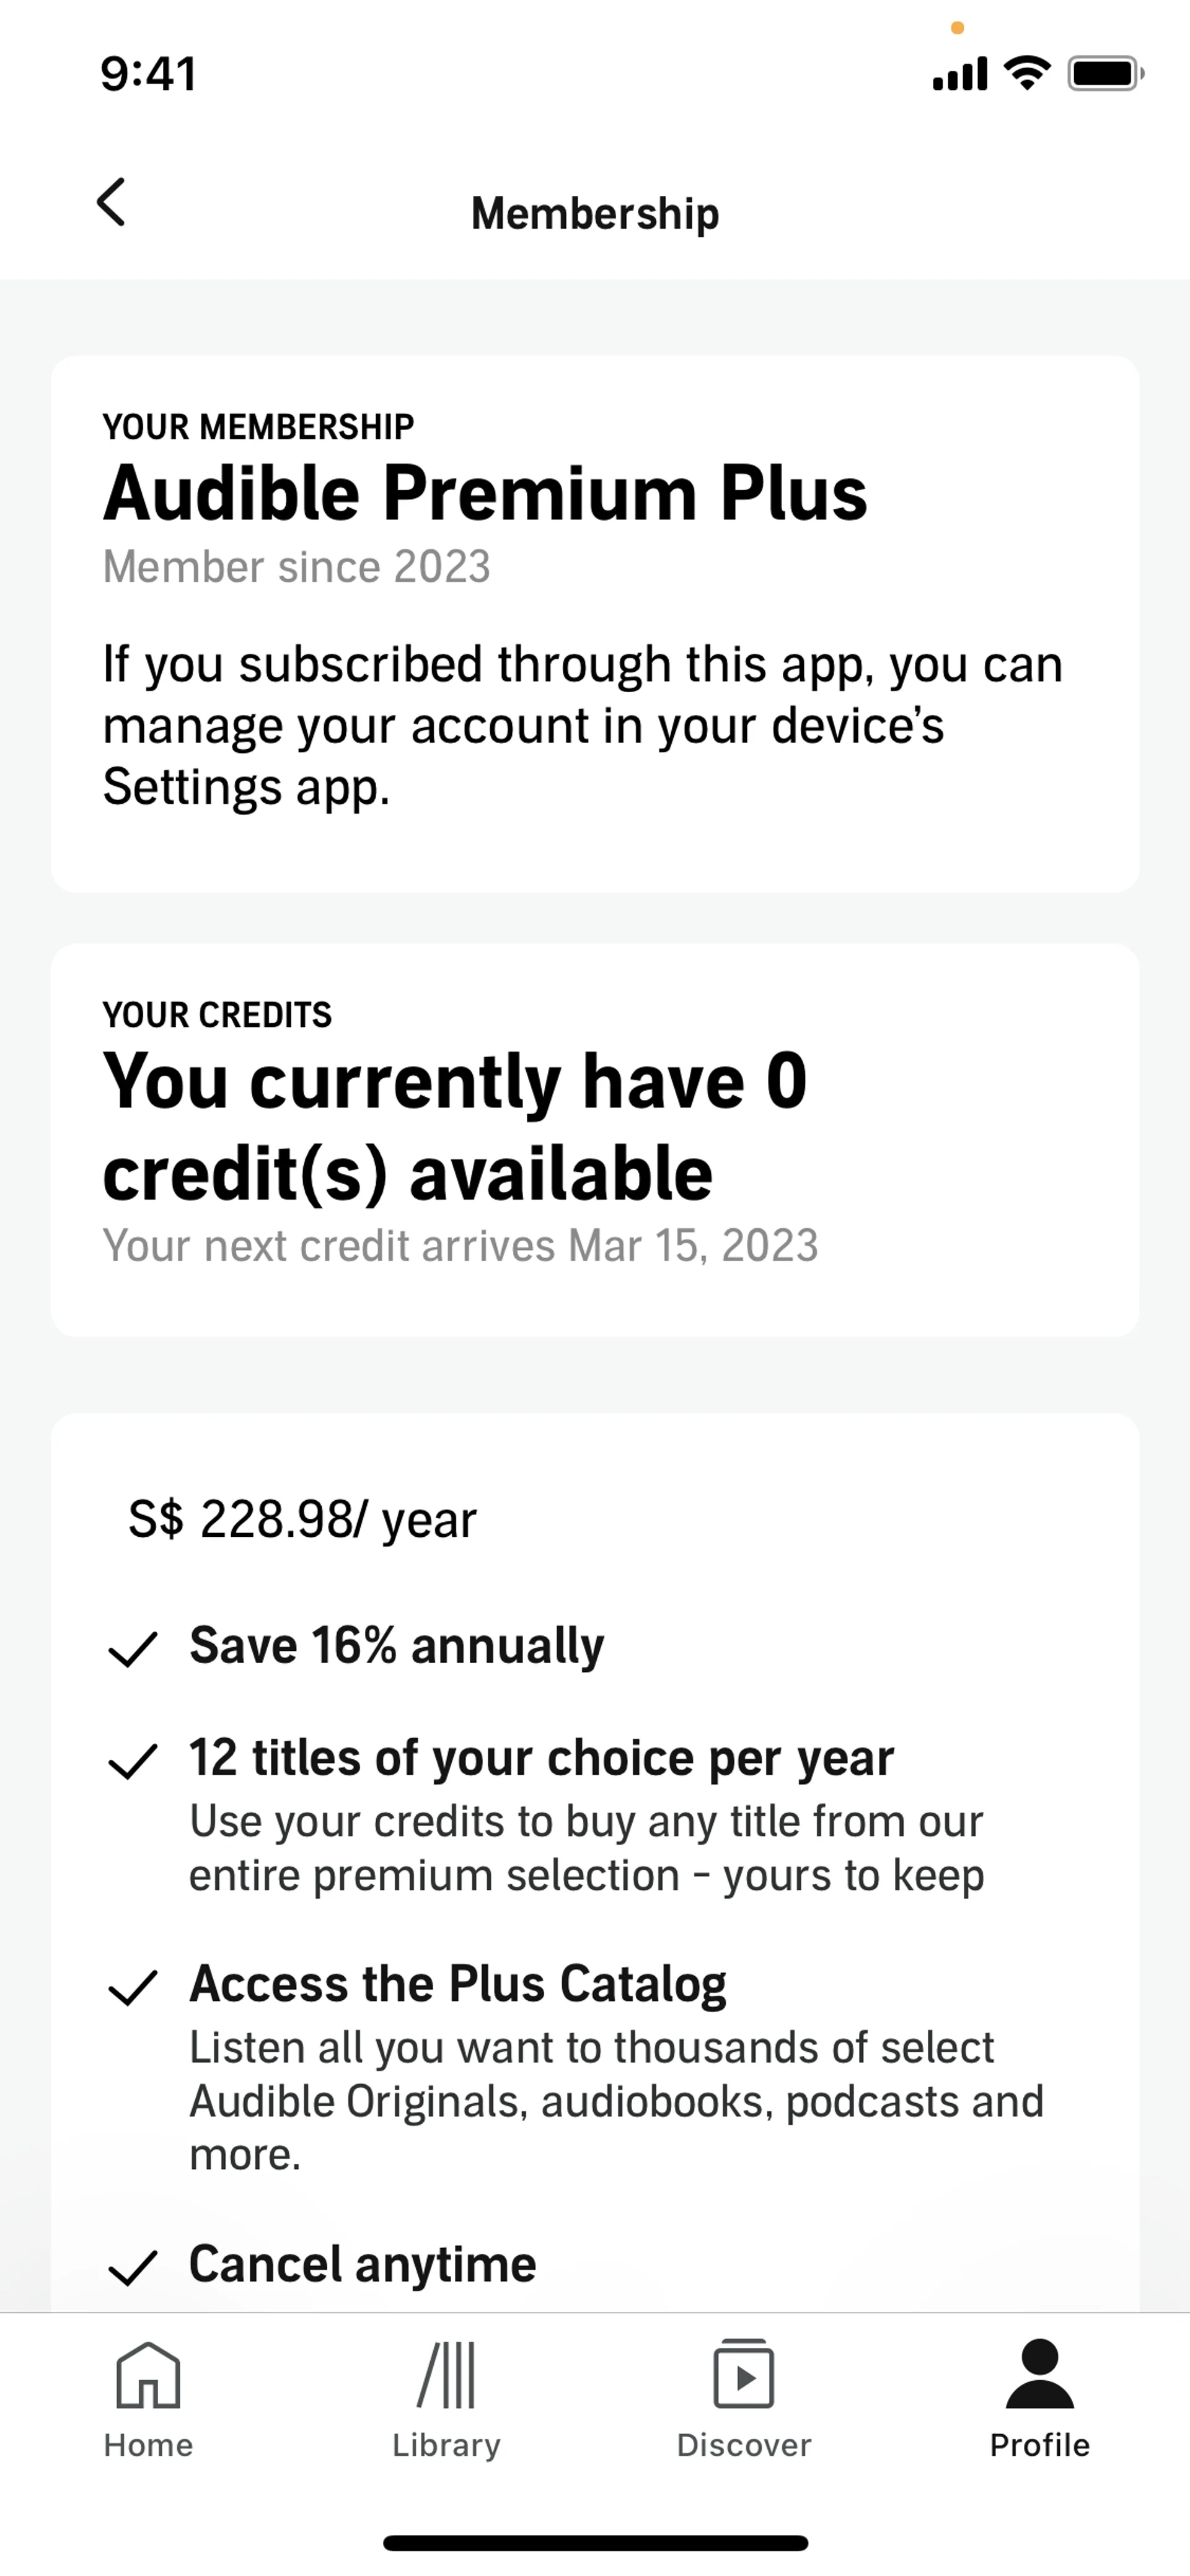Tap the home indicator bar
This screenshot has height=2576, width=1190.
[x=595, y=2542]
